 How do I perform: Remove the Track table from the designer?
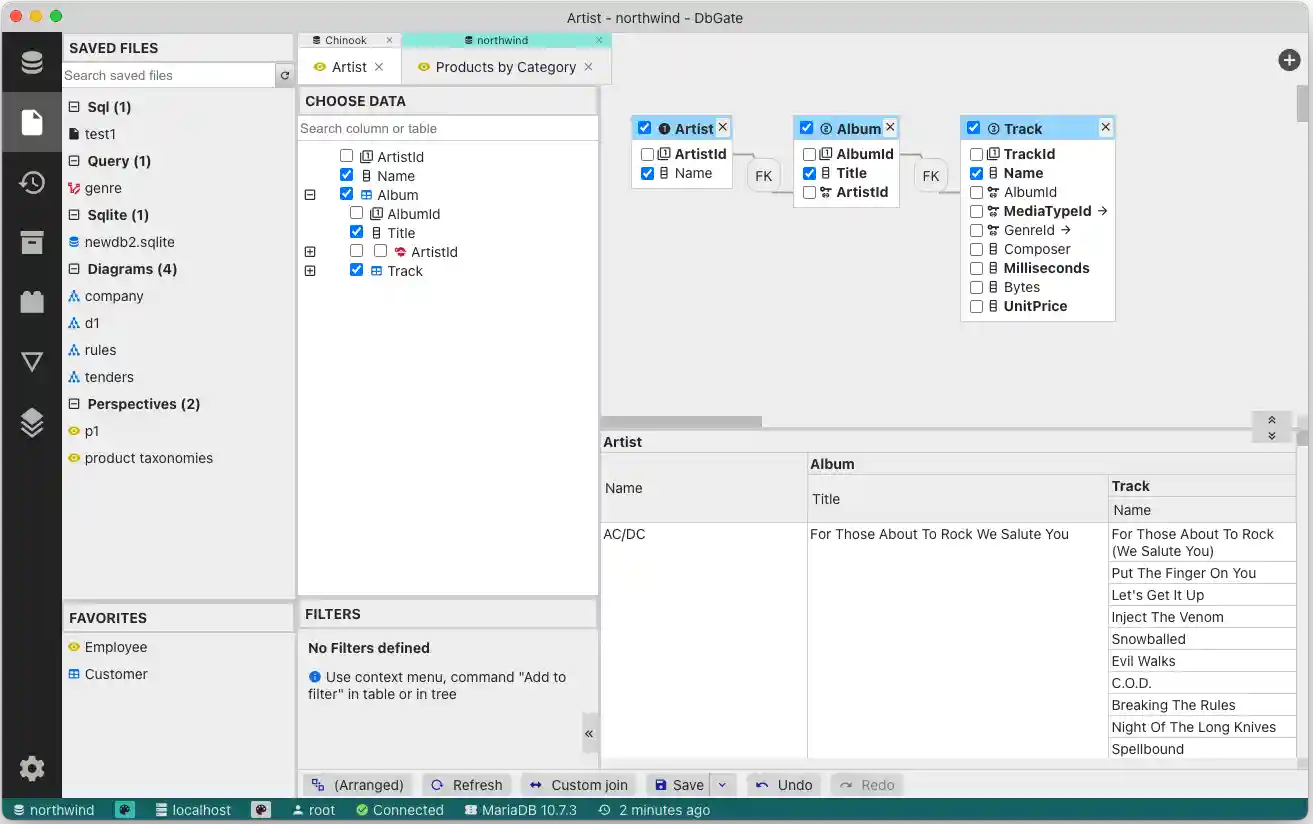coord(1105,127)
